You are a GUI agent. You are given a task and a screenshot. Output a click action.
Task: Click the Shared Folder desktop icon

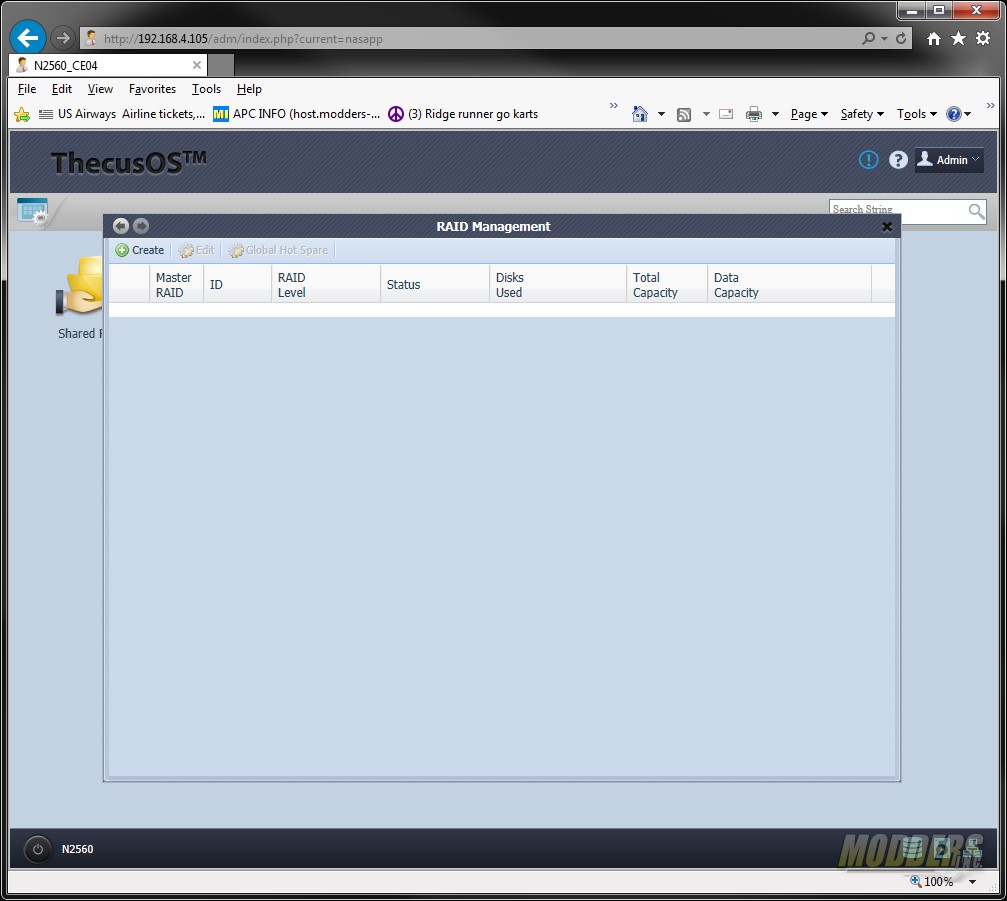80,298
